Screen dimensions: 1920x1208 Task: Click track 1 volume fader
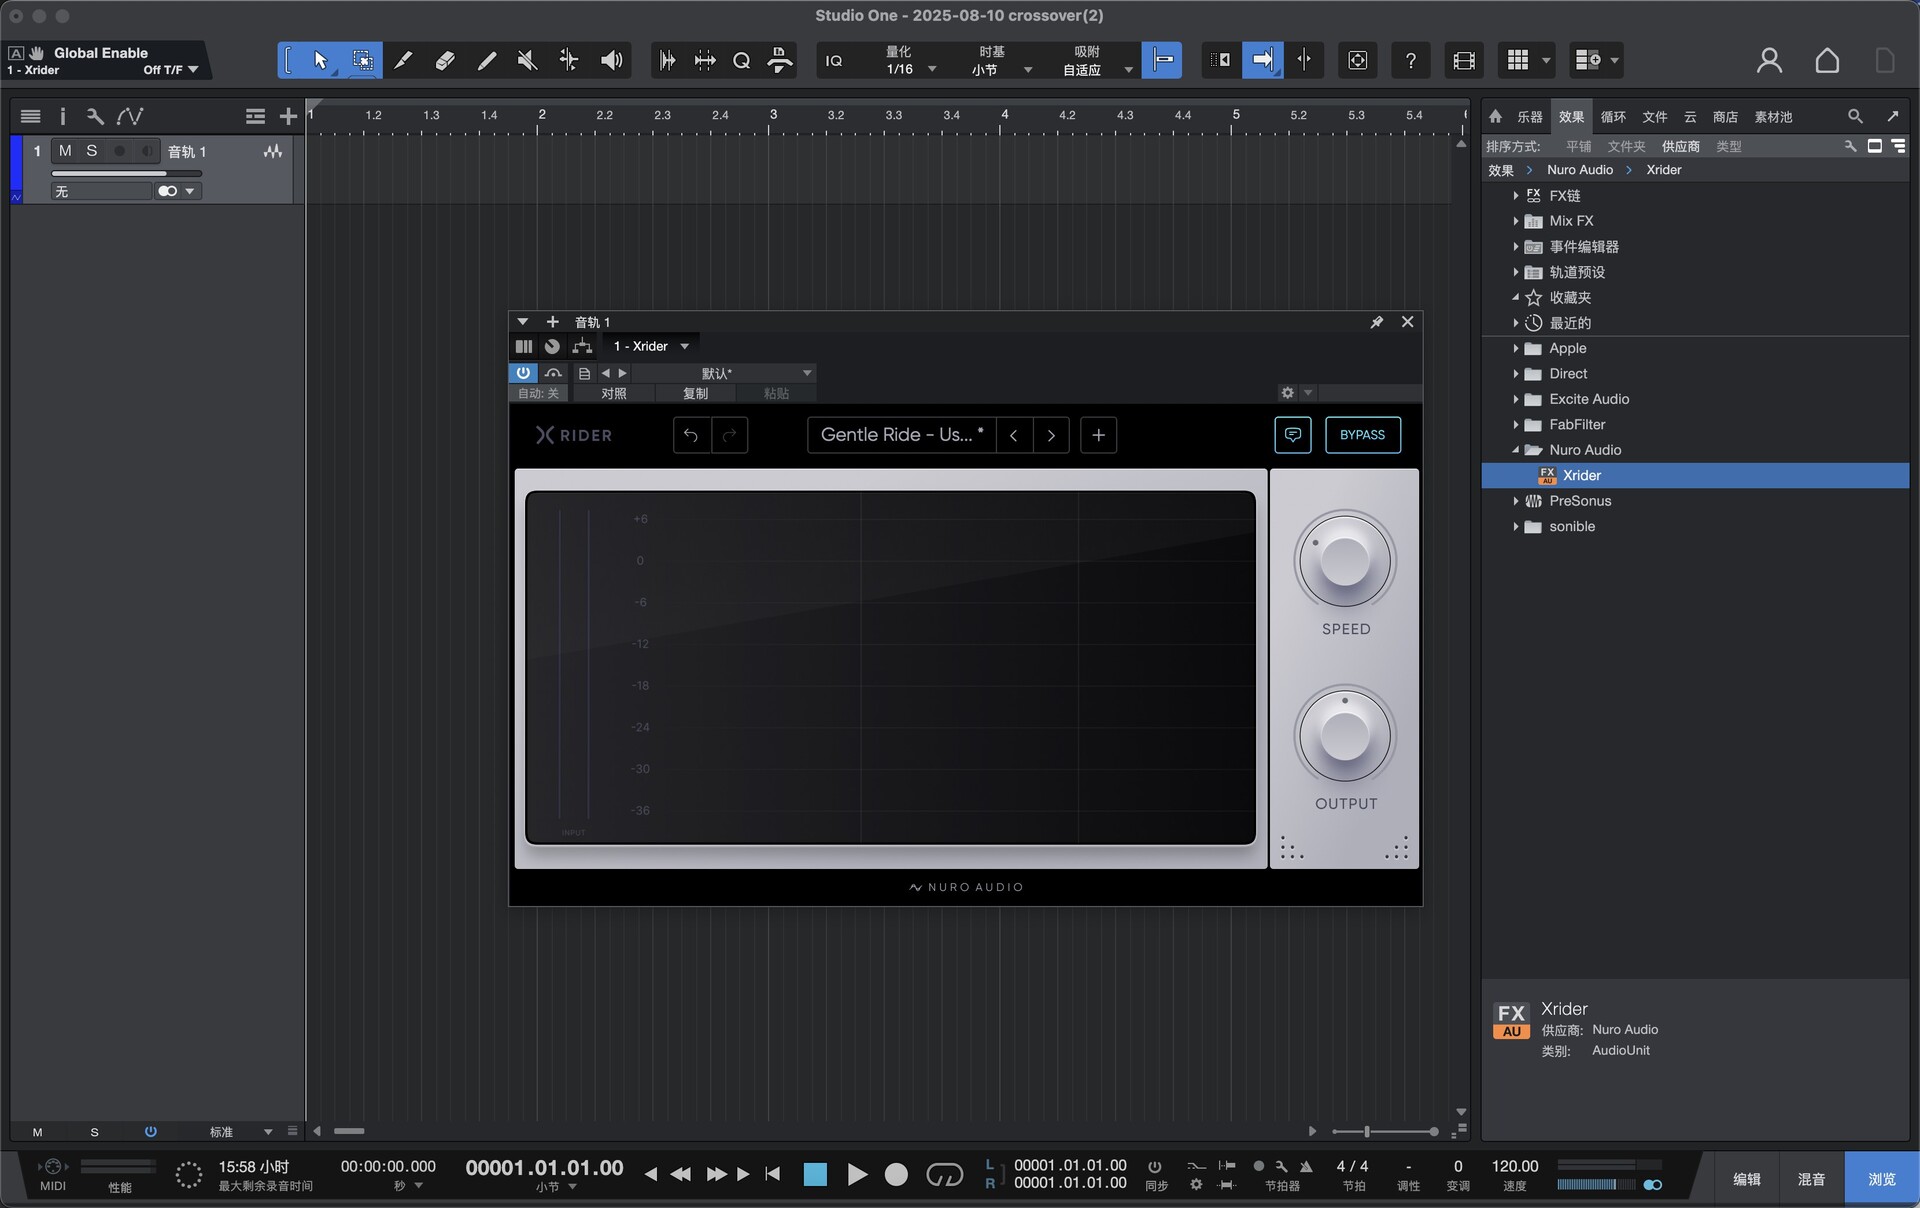coord(127,174)
